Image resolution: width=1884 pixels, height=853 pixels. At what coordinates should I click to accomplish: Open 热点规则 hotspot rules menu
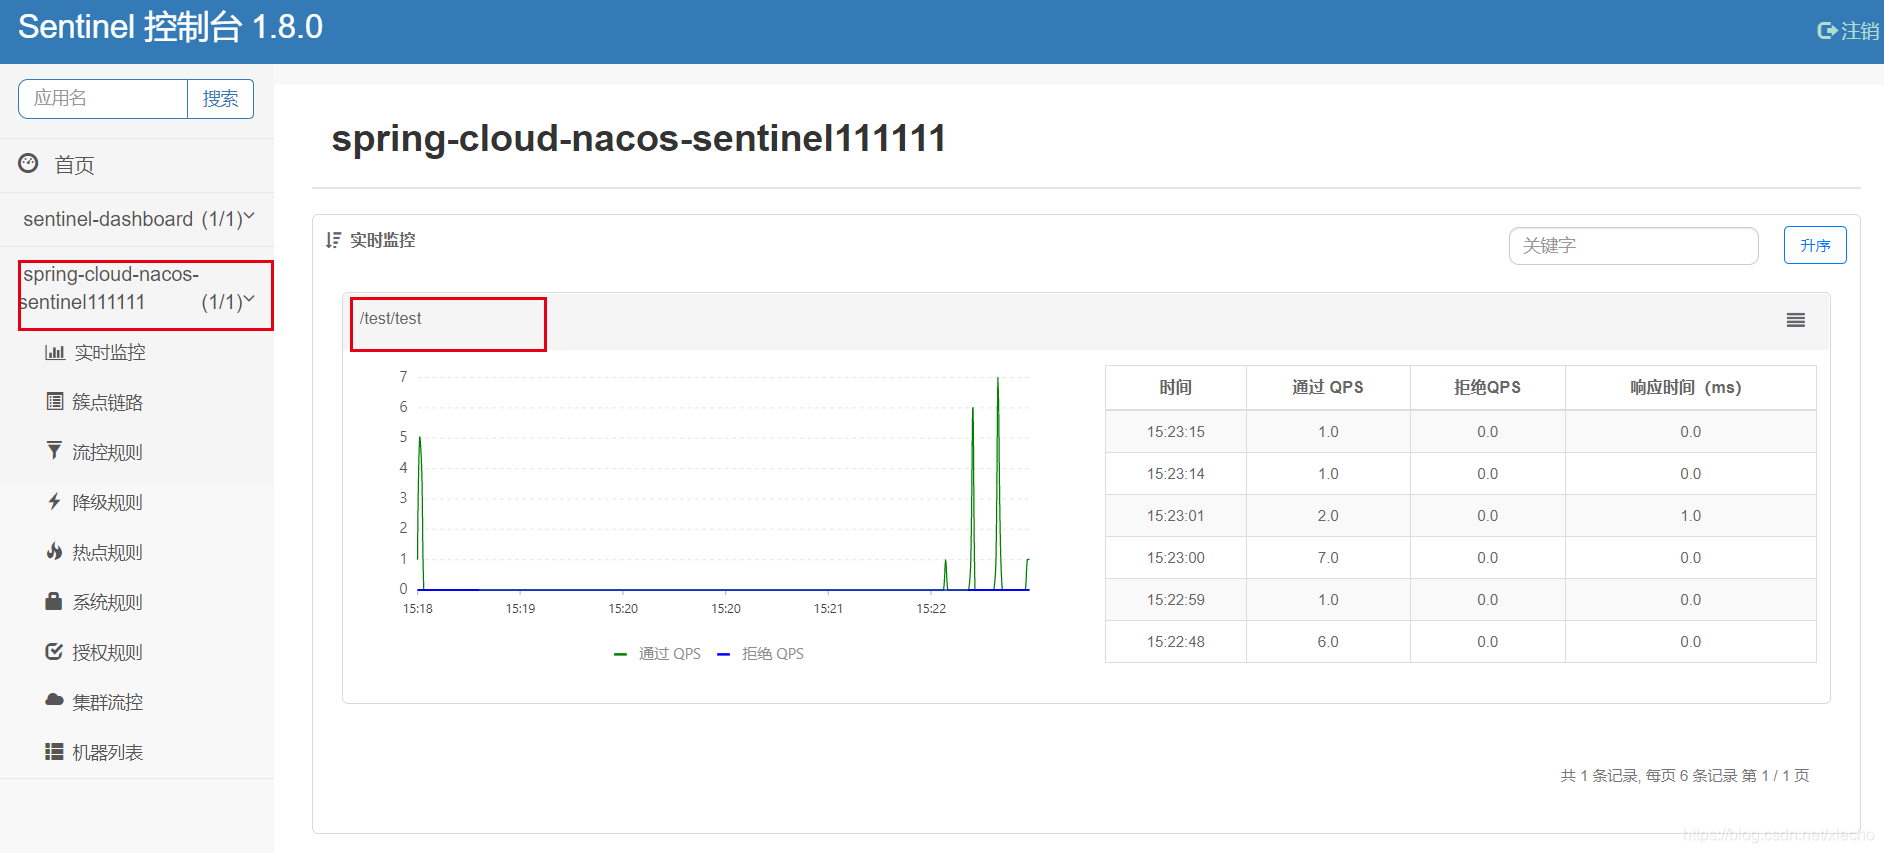108,552
